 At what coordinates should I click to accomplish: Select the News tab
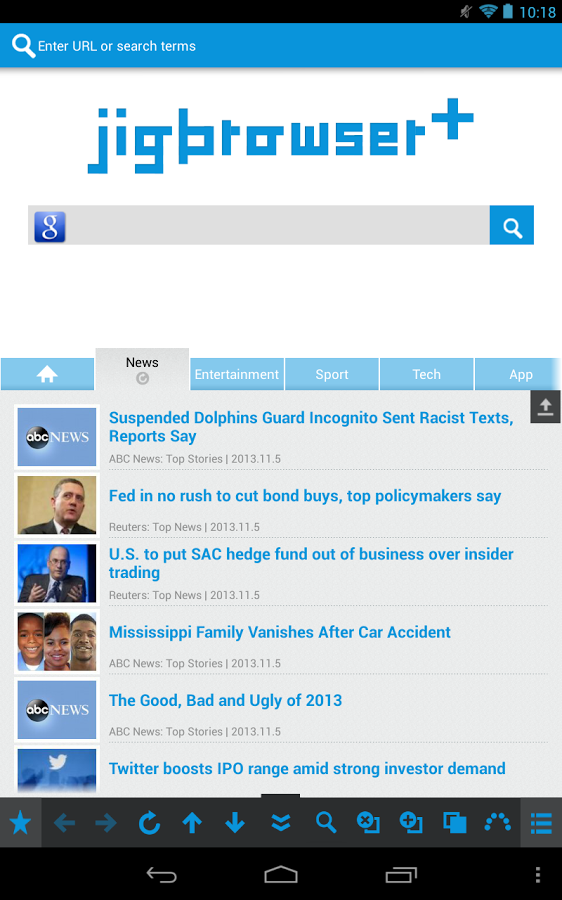click(x=142, y=370)
